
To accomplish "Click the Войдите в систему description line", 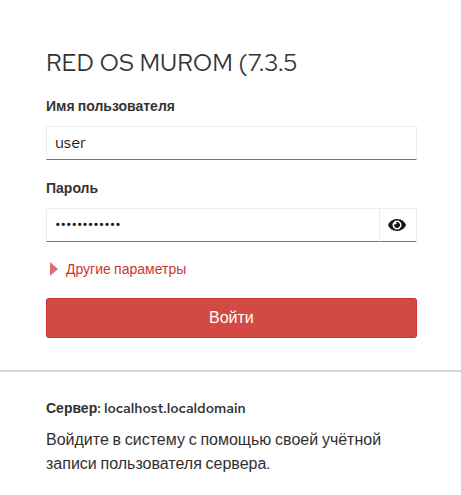I will coord(213,439).
